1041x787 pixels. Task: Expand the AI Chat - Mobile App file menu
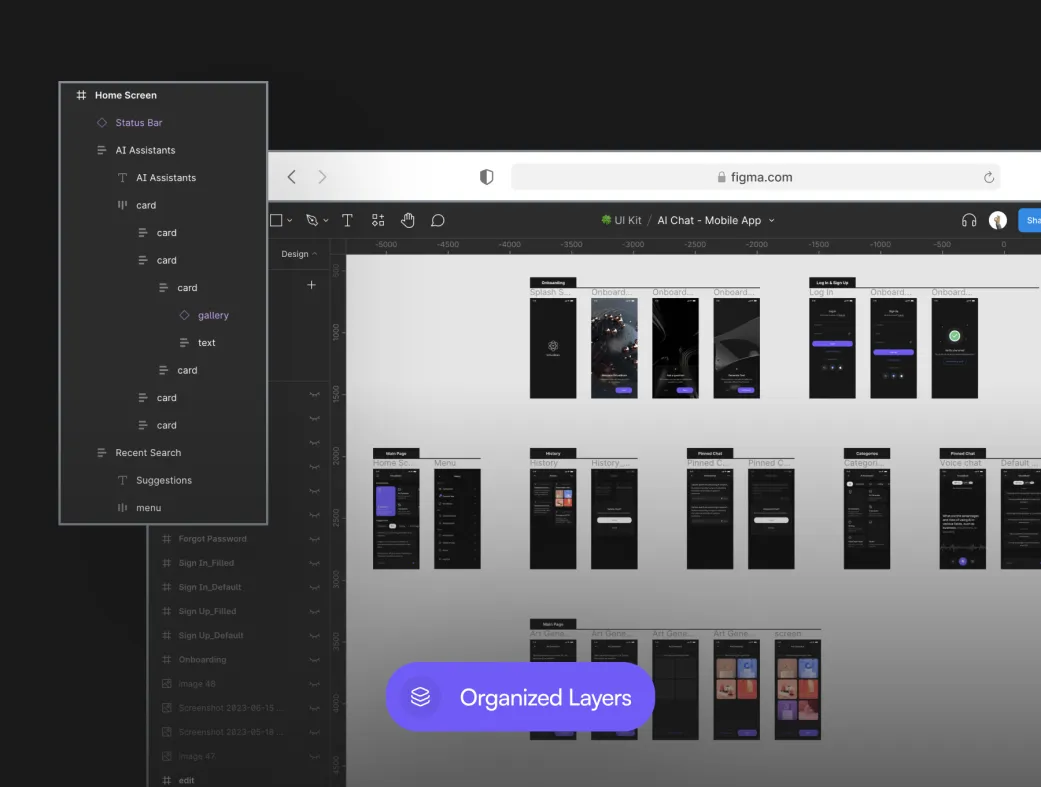[771, 220]
